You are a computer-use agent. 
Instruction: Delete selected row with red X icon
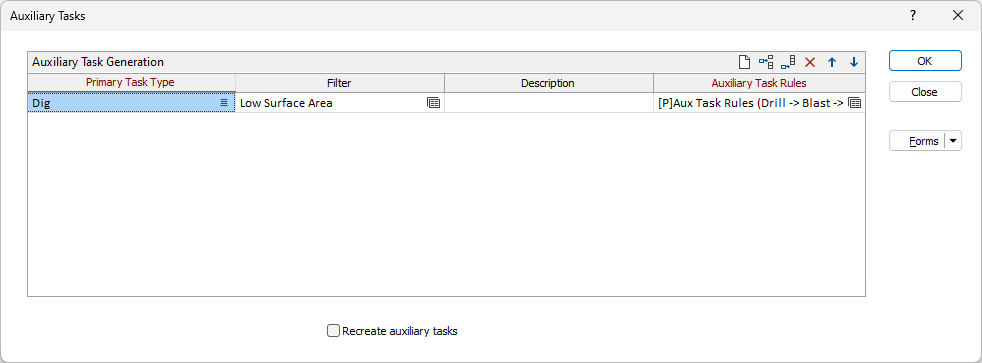(x=810, y=62)
